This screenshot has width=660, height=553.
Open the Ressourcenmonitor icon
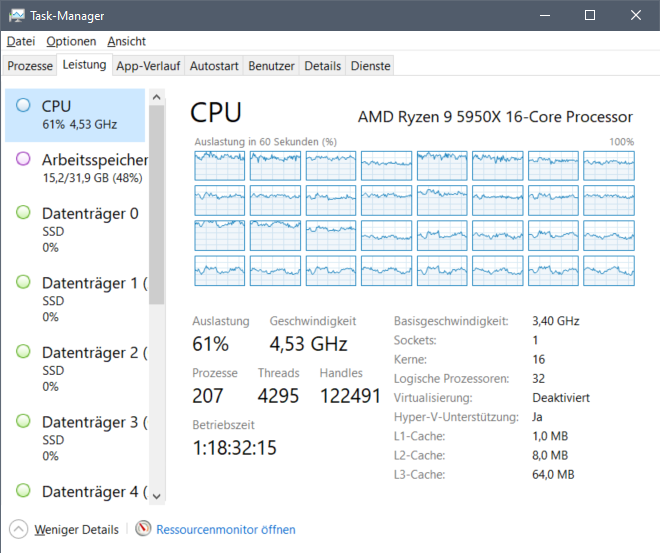point(143,528)
